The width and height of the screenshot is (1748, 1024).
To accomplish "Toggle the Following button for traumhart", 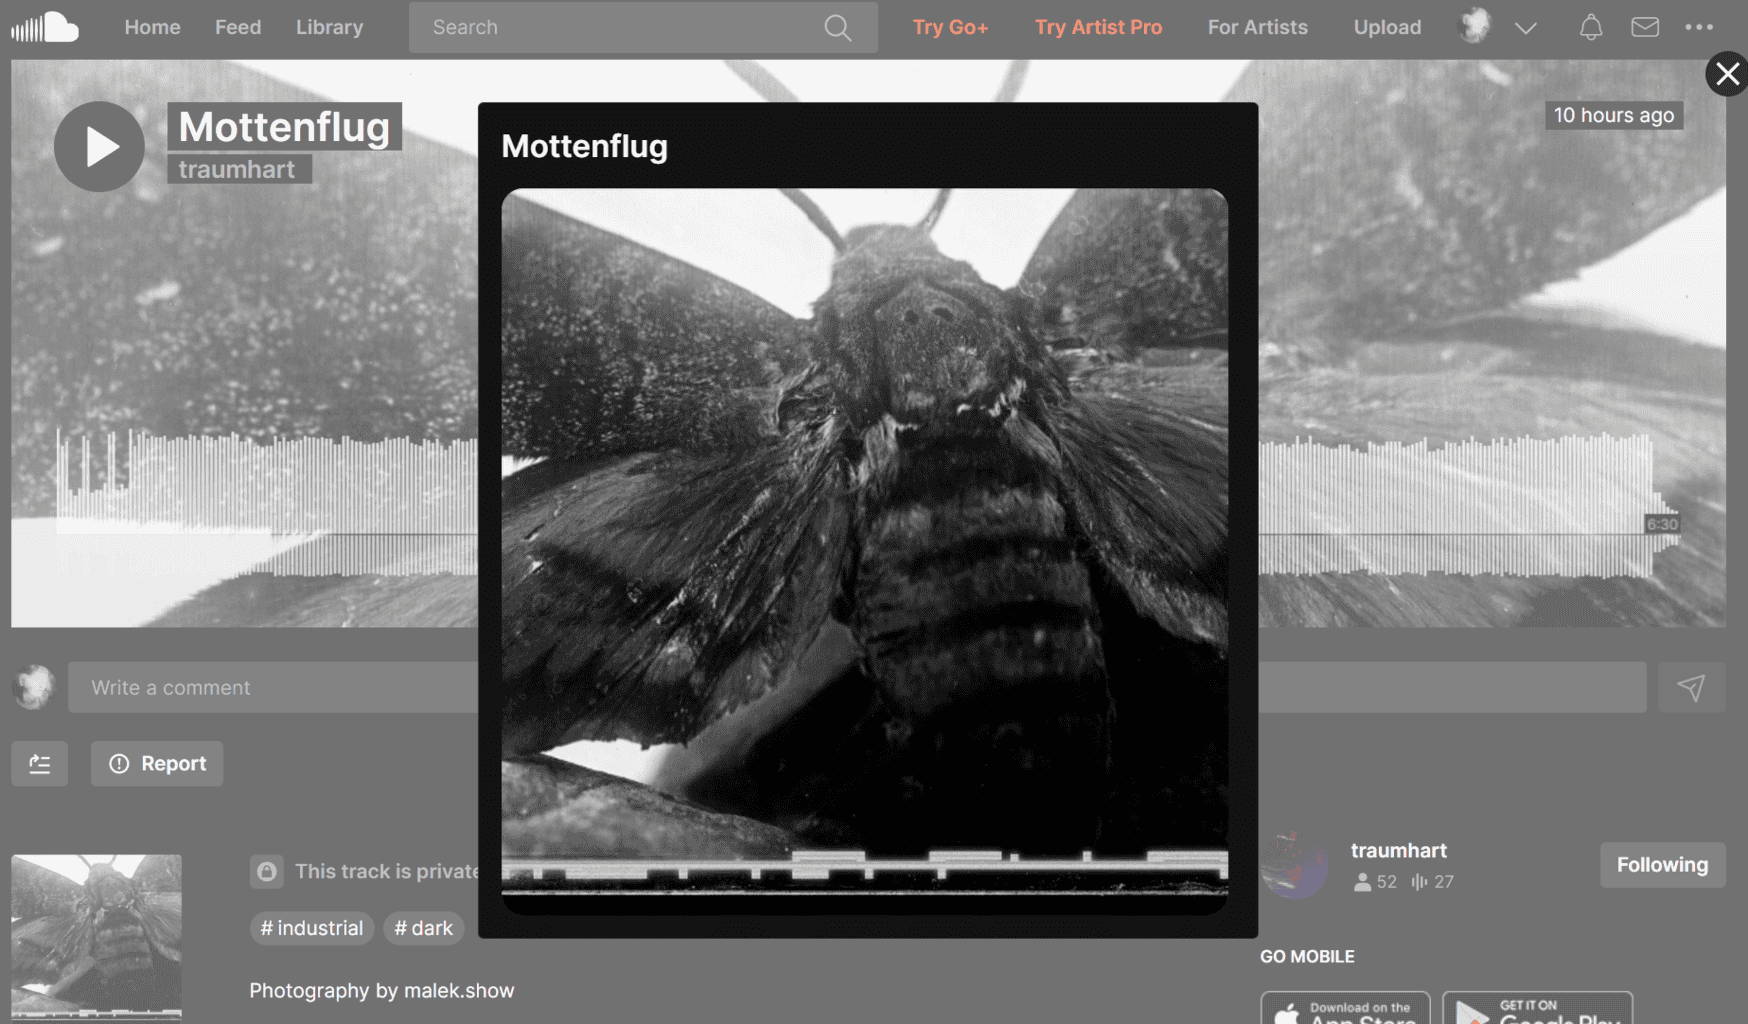I will pyautogui.click(x=1661, y=865).
